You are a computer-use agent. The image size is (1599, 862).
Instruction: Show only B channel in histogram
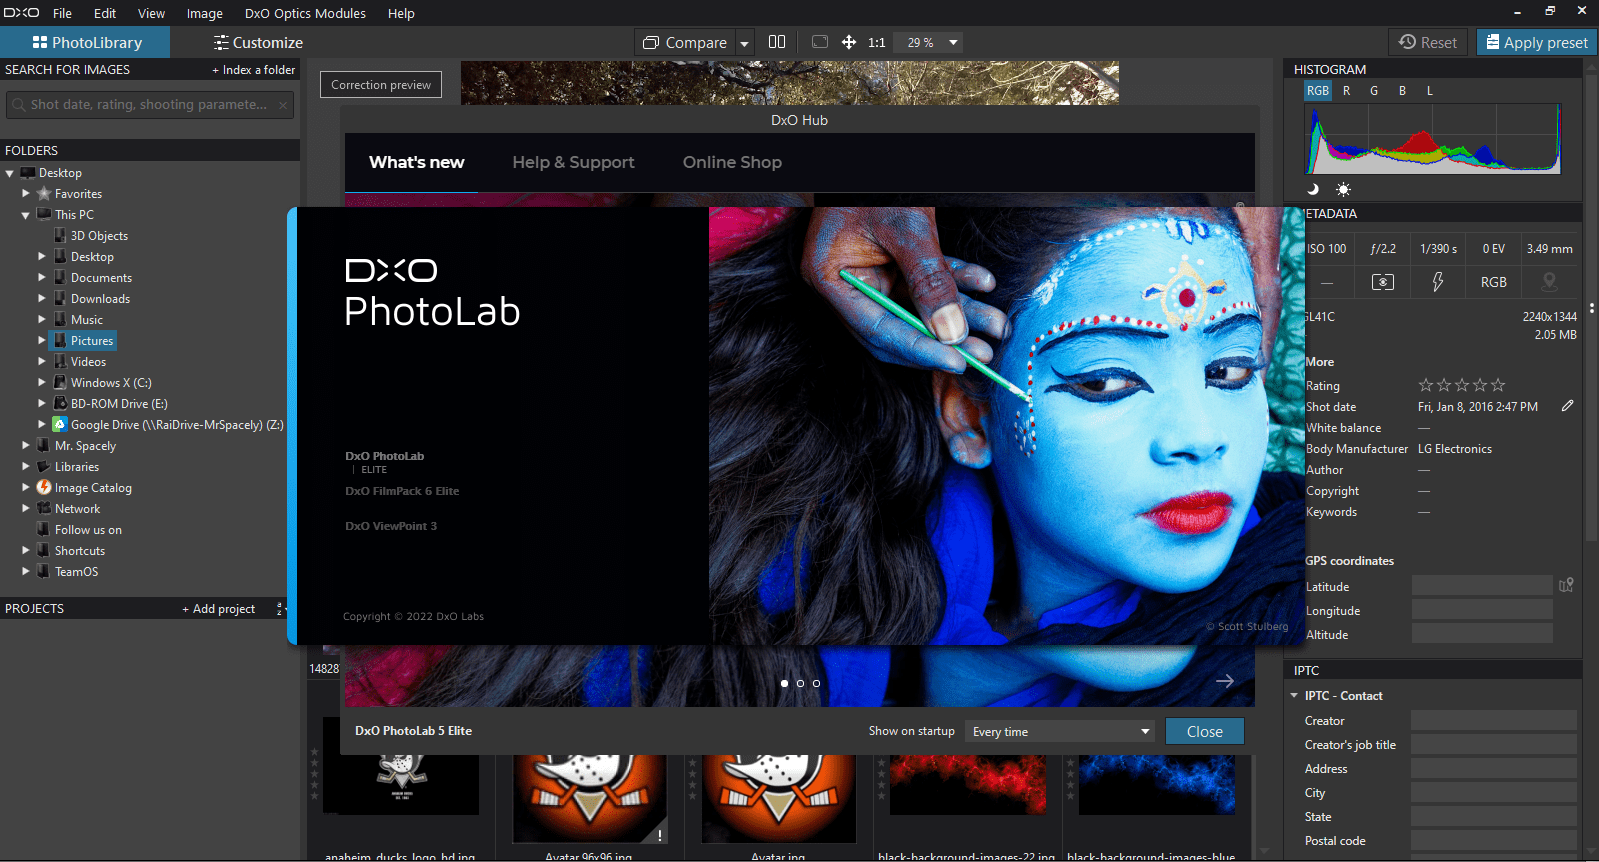[1402, 91]
